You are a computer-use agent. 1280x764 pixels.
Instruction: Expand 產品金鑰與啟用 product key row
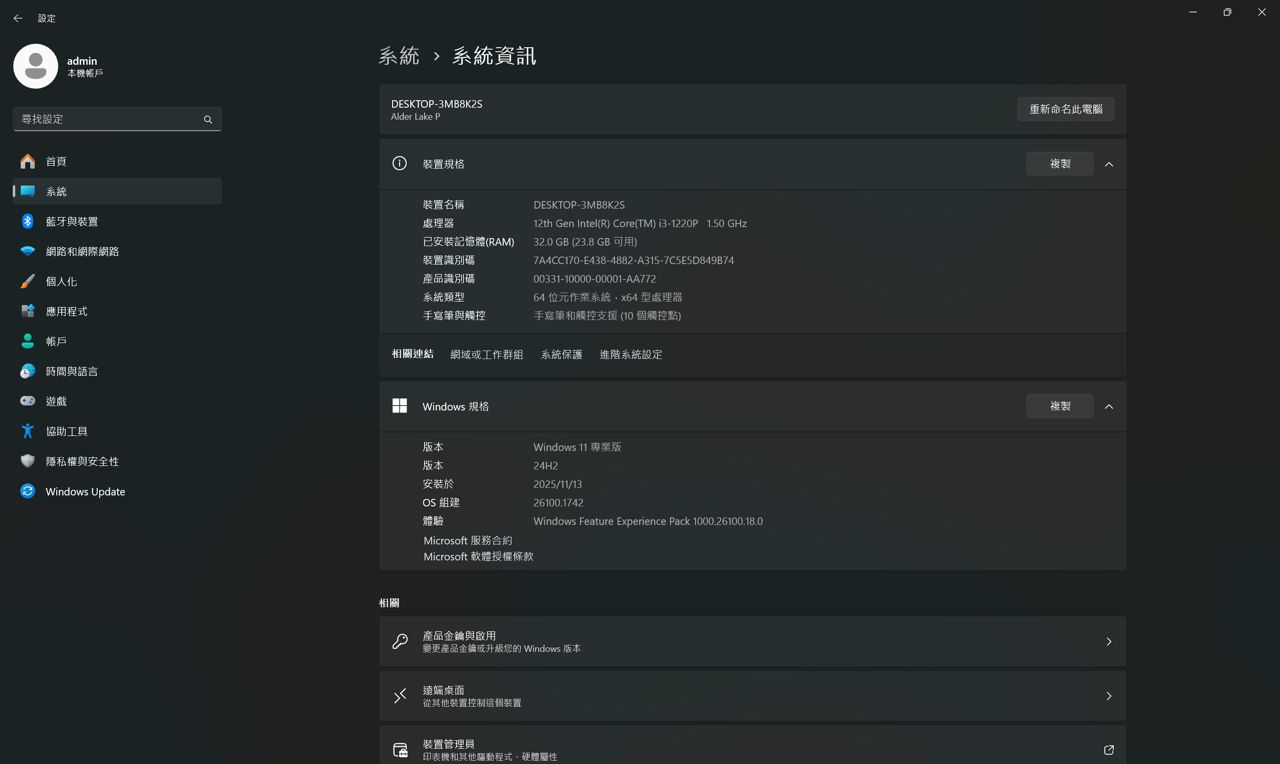(1108, 642)
